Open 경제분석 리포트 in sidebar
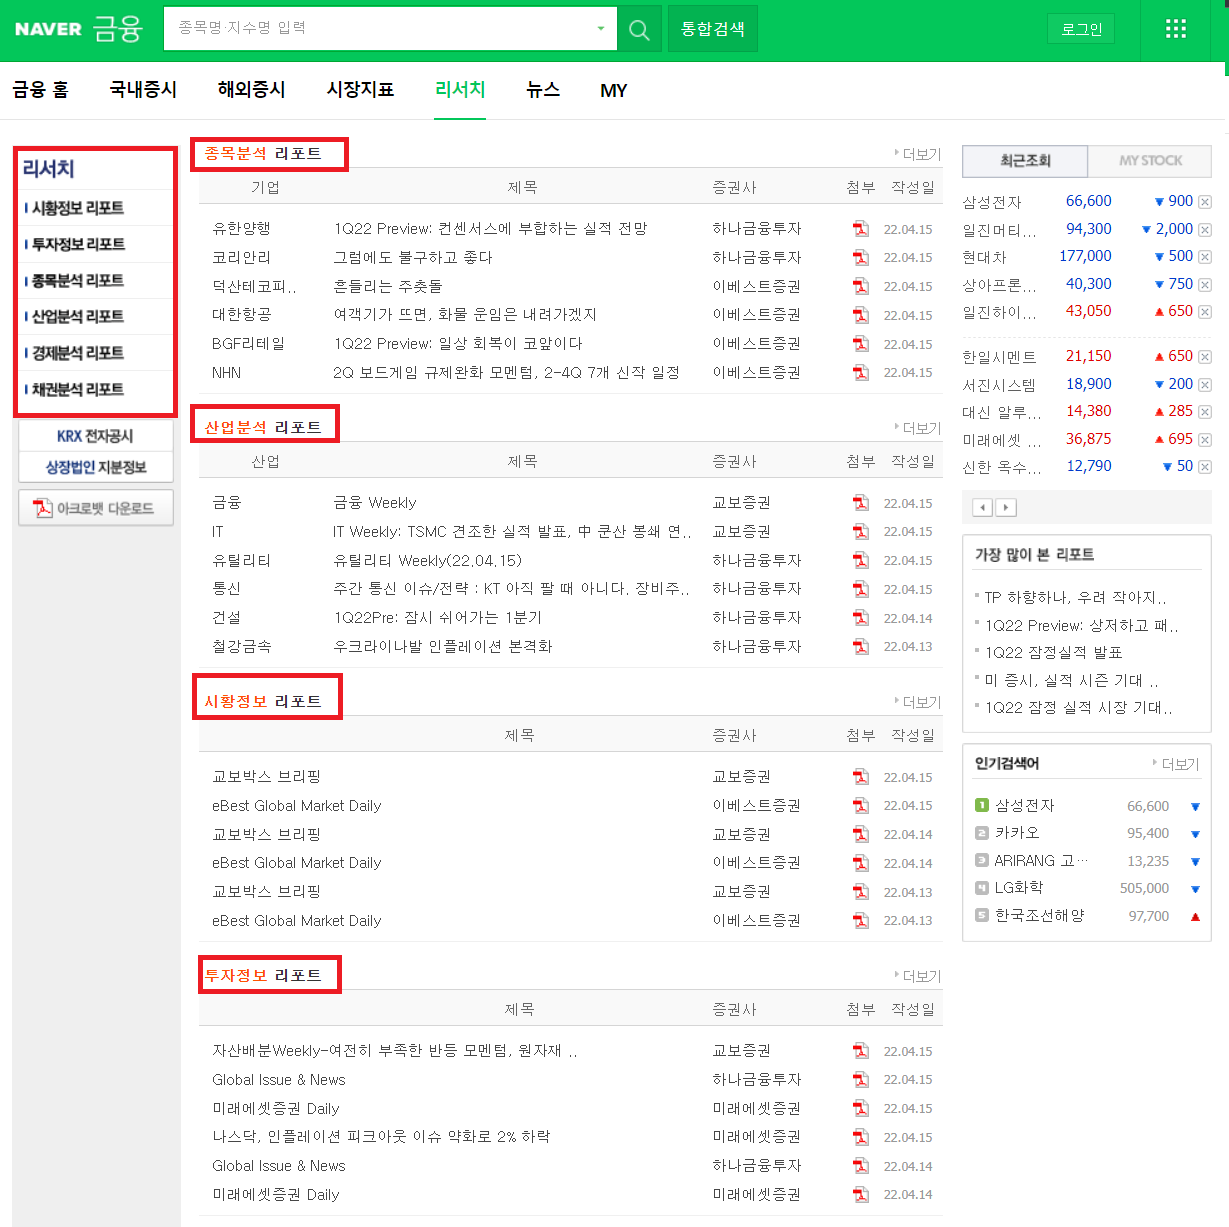 tap(77, 353)
